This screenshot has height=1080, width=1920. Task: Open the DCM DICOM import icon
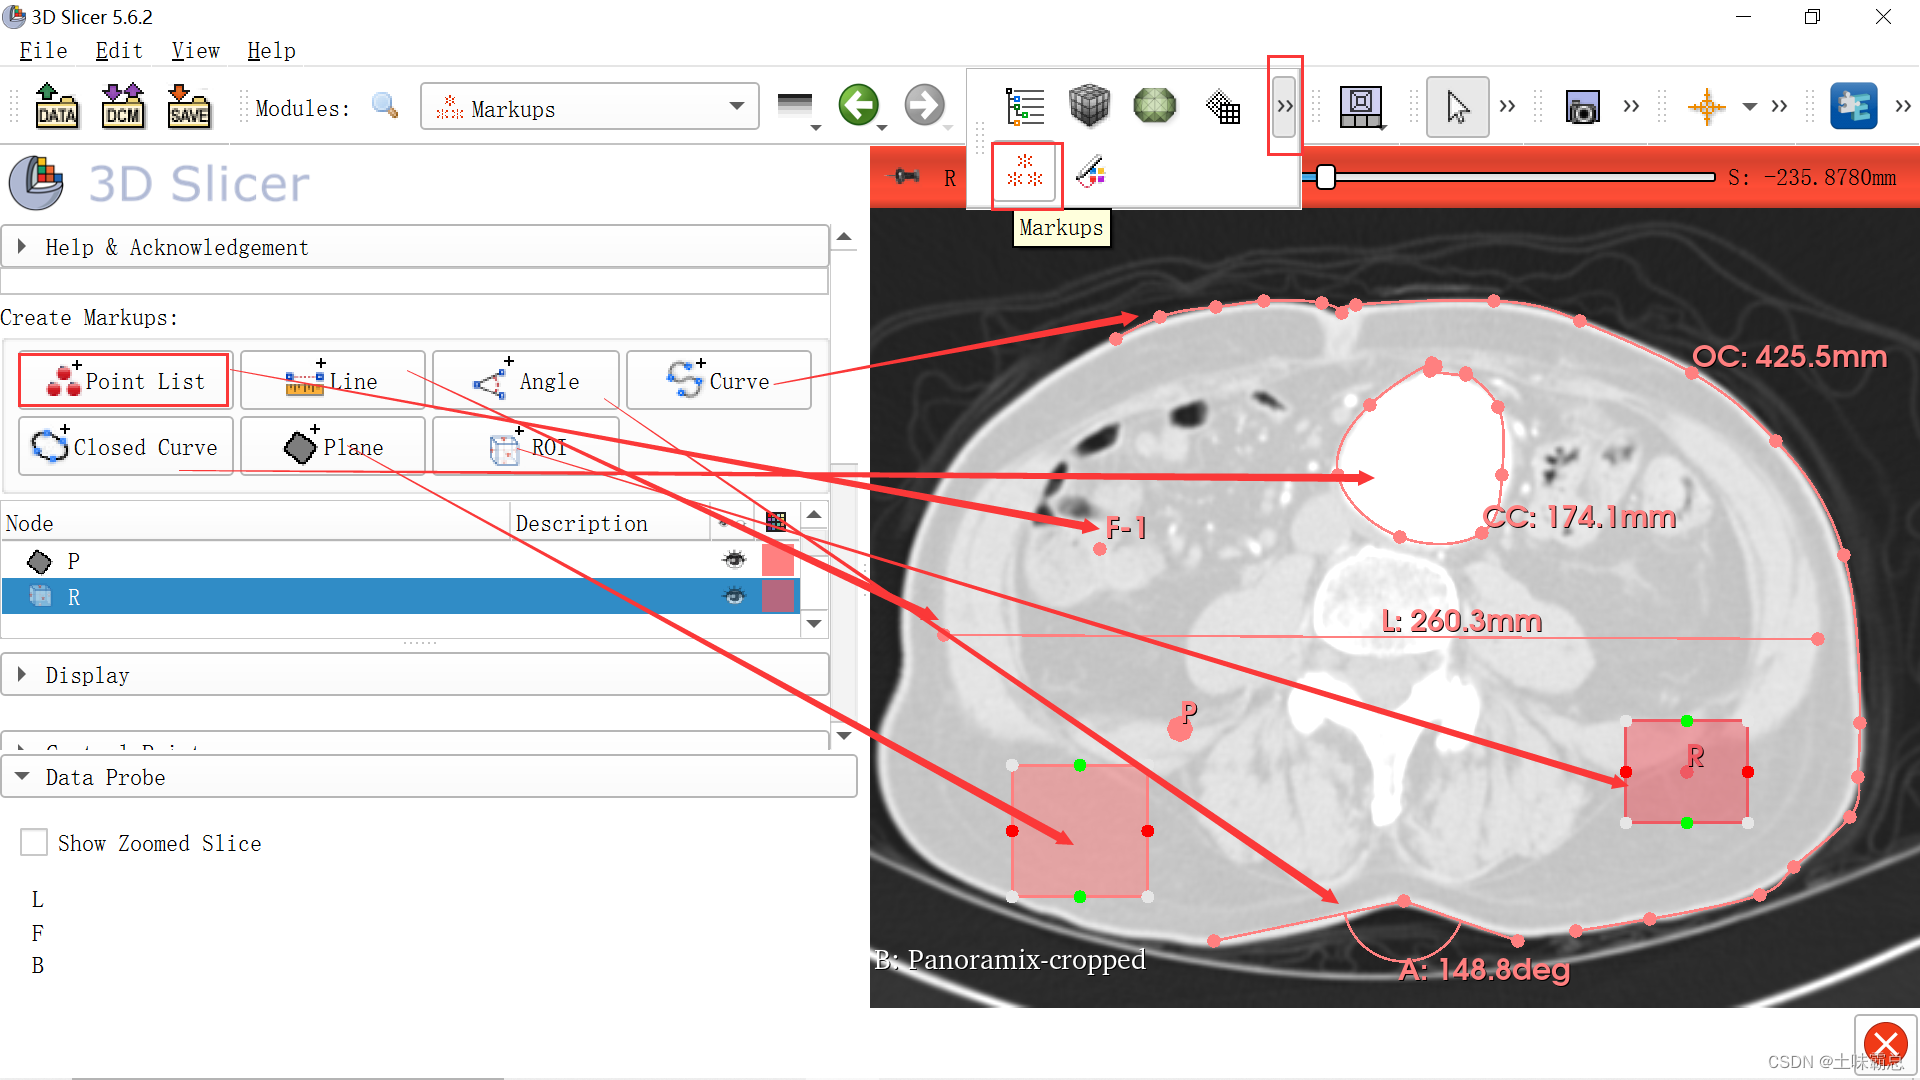[x=123, y=106]
